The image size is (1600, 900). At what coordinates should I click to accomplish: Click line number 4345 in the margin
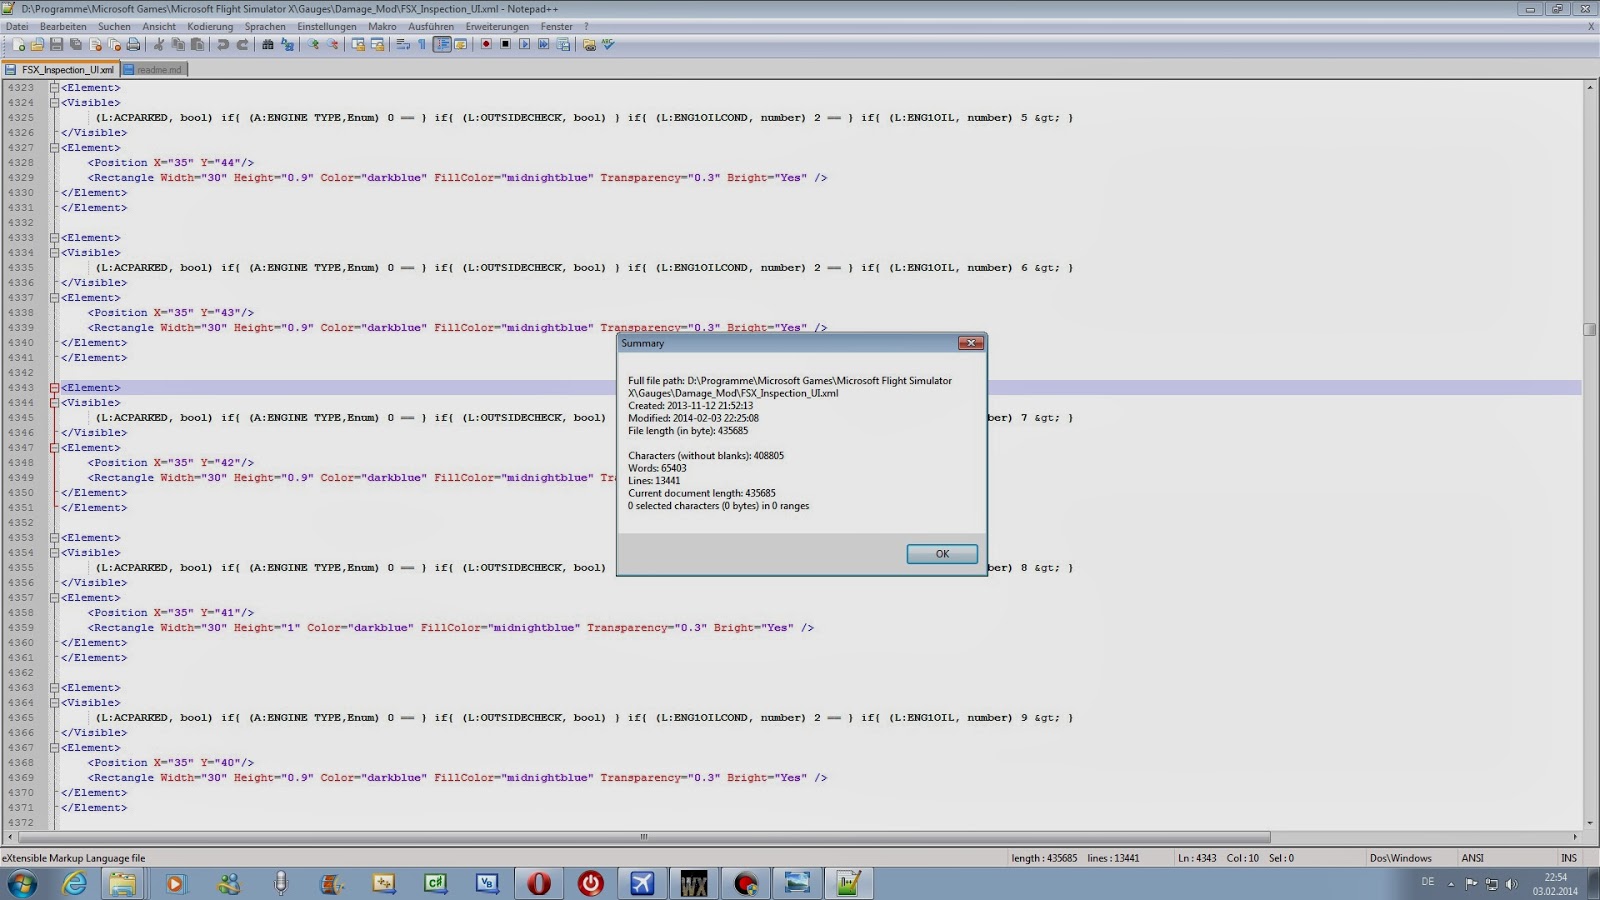[21, 418]
